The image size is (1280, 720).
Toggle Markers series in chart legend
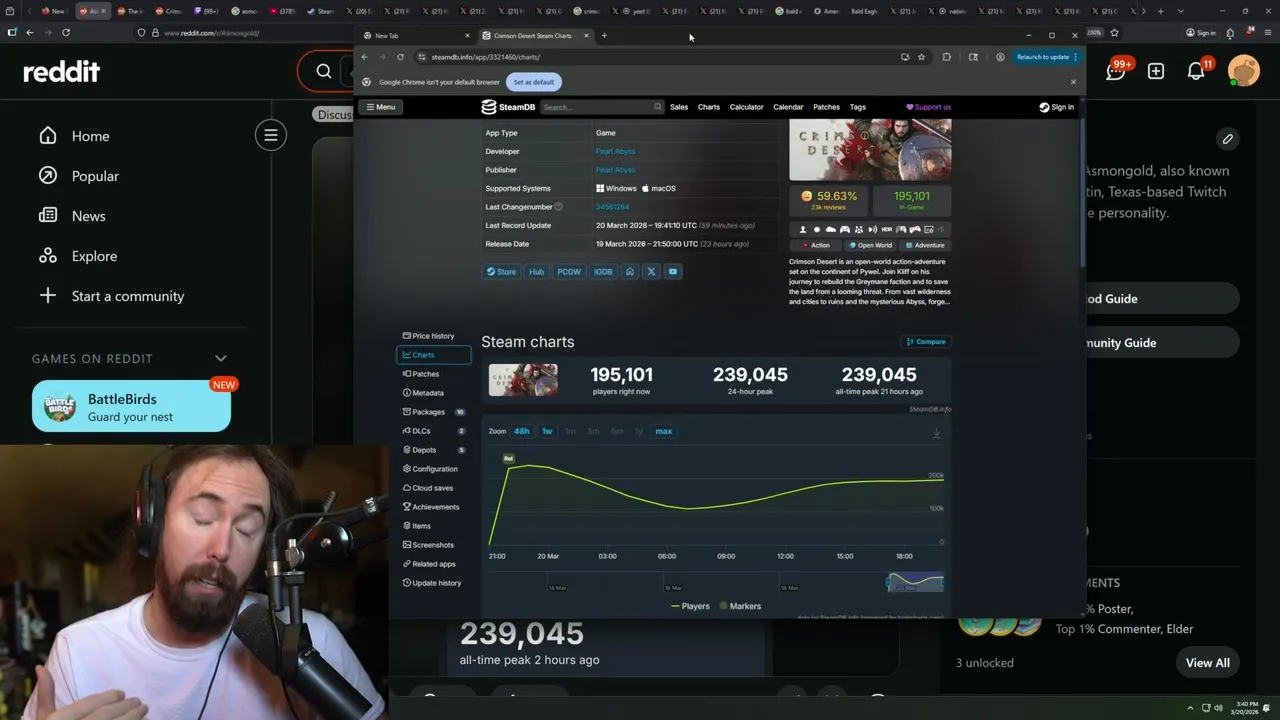pyautogui.click(x=740, y=606)
